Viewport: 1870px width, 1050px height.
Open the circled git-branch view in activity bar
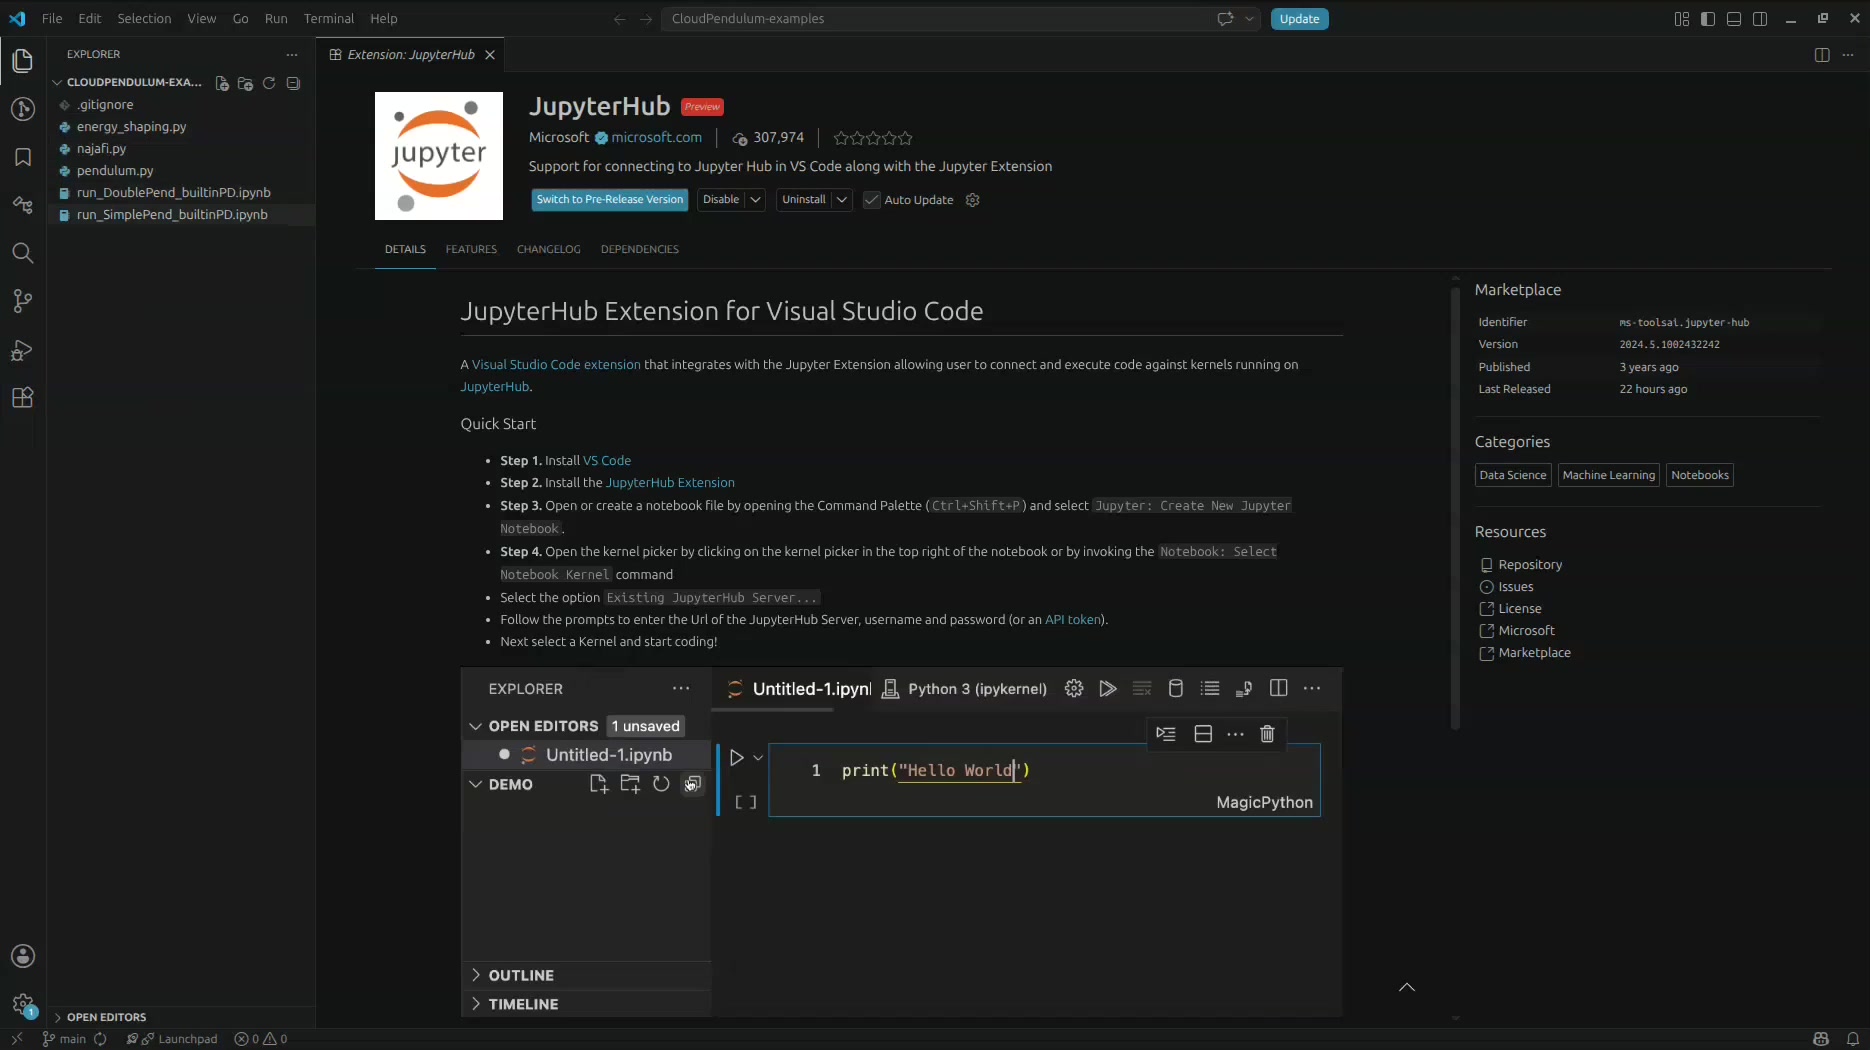(x=22, y=109)
